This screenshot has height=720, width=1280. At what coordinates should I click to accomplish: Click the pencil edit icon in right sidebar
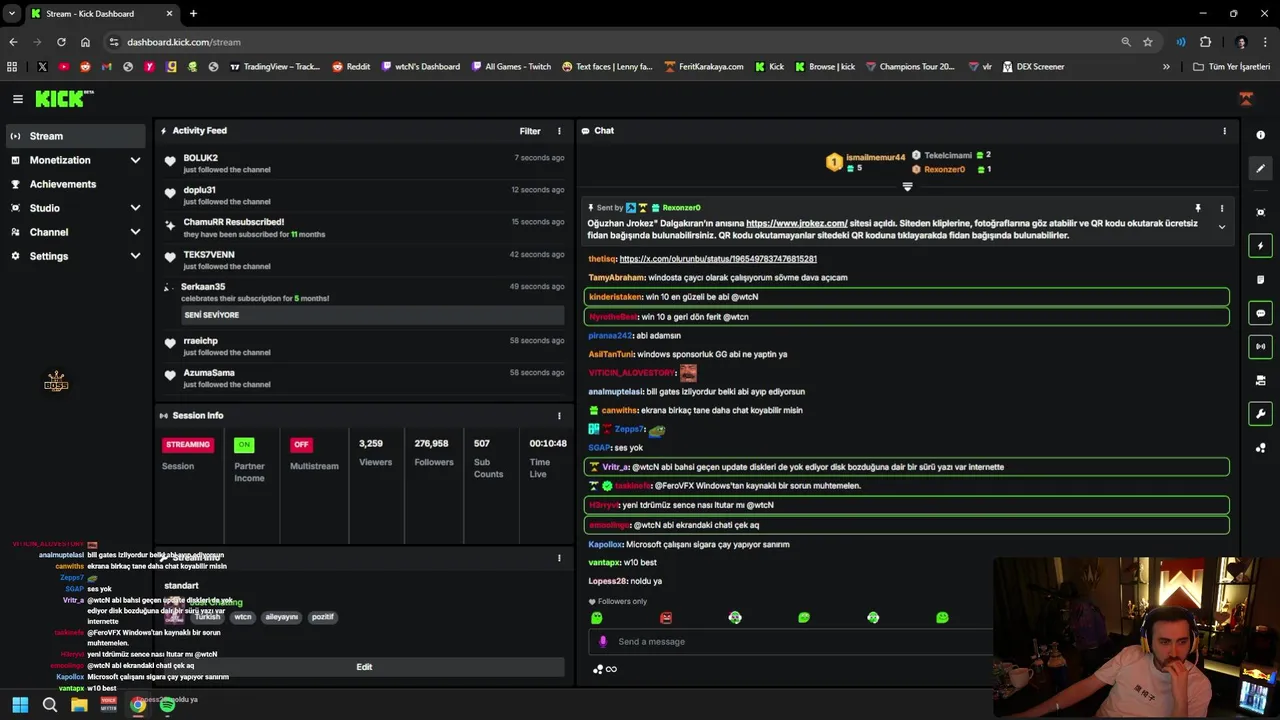[1260, 168]
